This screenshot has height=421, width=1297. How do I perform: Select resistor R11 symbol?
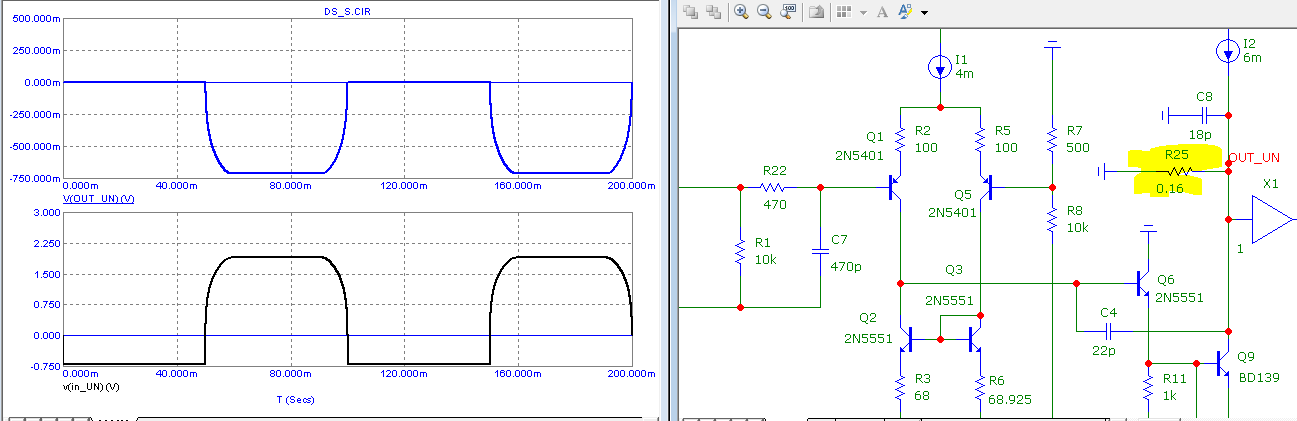point(1148,387)
